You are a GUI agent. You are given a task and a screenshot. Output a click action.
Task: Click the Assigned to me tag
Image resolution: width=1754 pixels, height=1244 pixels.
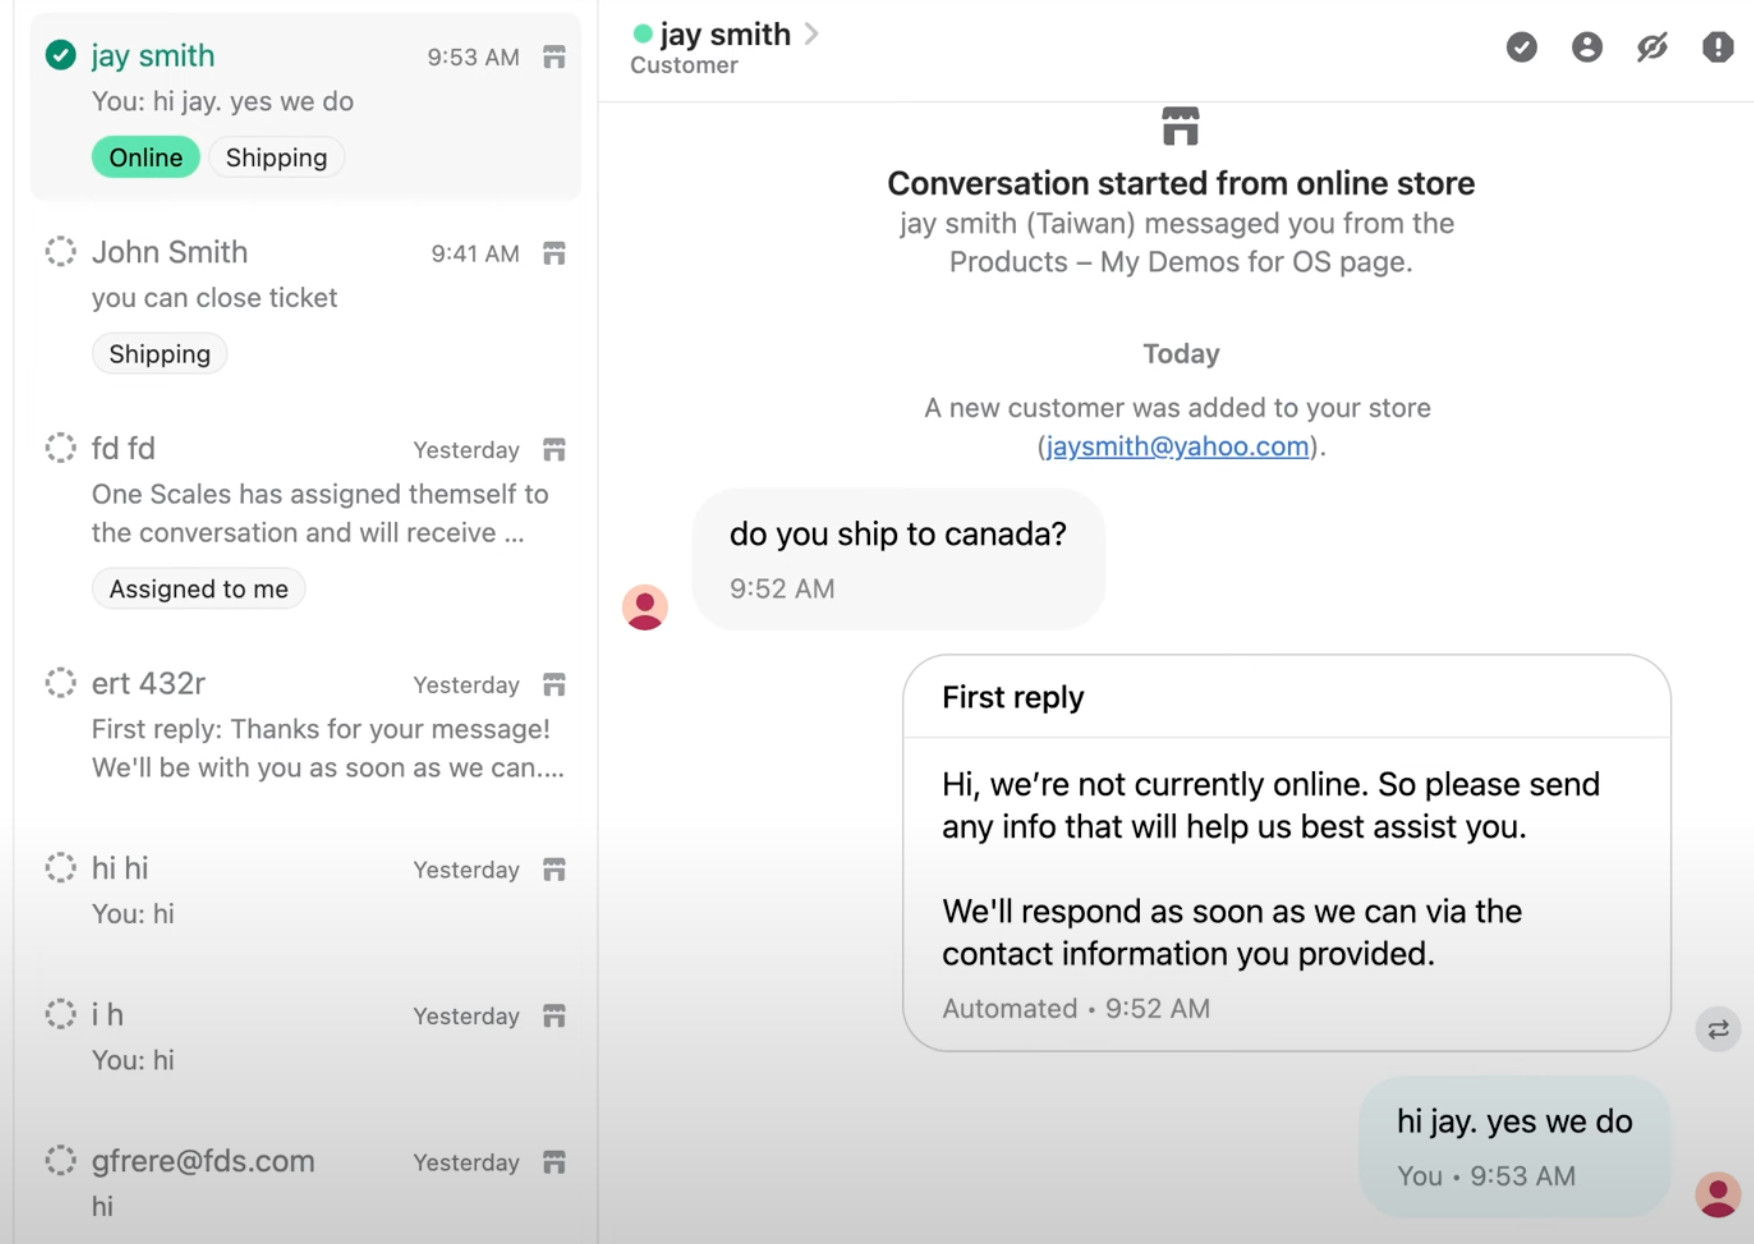pos(198,589)
